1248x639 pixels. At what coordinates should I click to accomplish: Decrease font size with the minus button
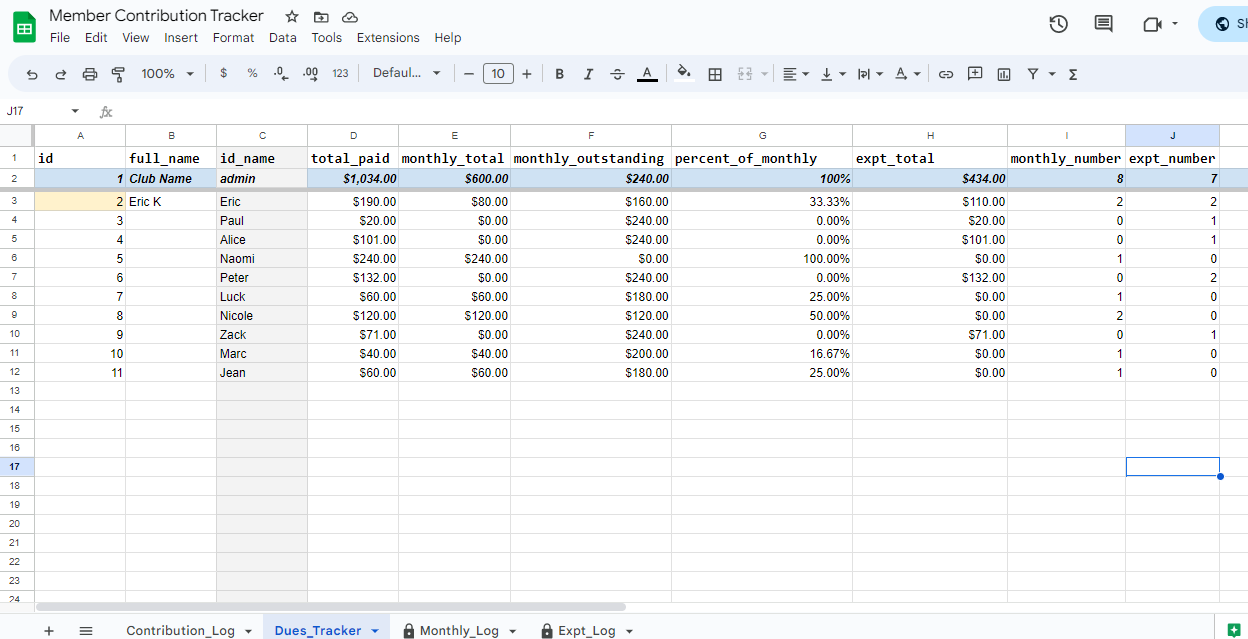click(468, 74)
